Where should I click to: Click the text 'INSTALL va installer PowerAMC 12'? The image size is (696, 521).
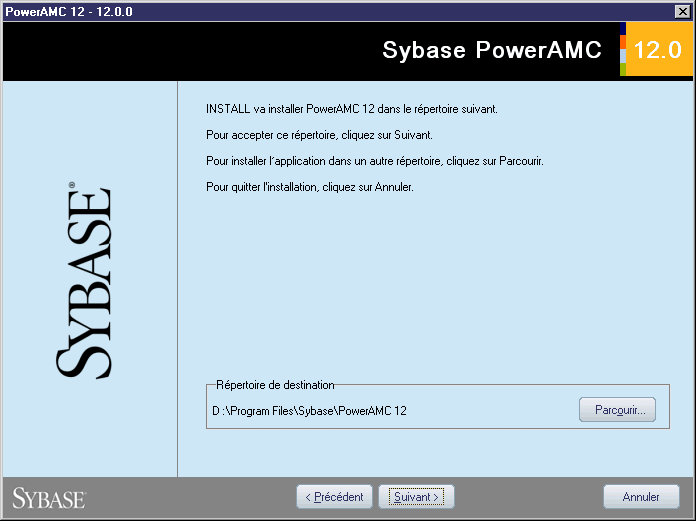[291, 109]
